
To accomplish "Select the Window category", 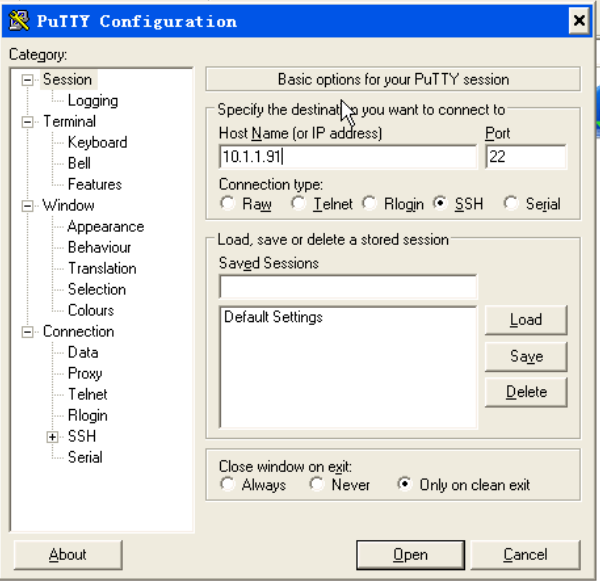I will pos(68,205).
